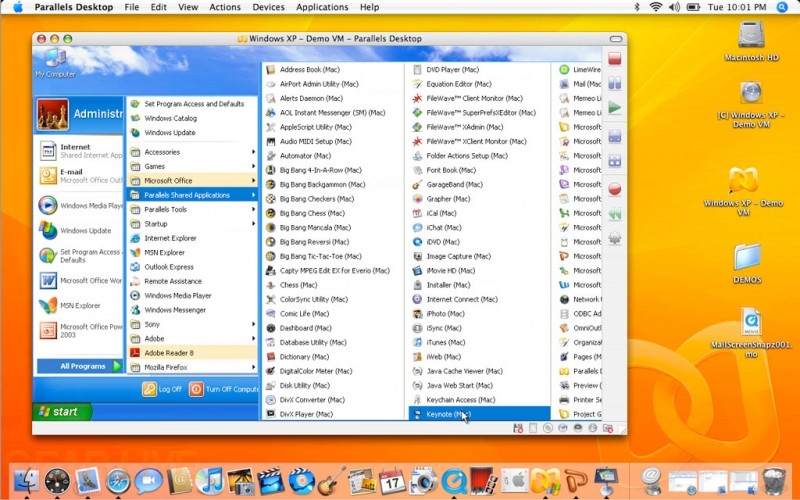Open iCal calendar icon in the Dock
This screenshot has height=500, width=800.
pyautogui.click(x=392, y=481)
